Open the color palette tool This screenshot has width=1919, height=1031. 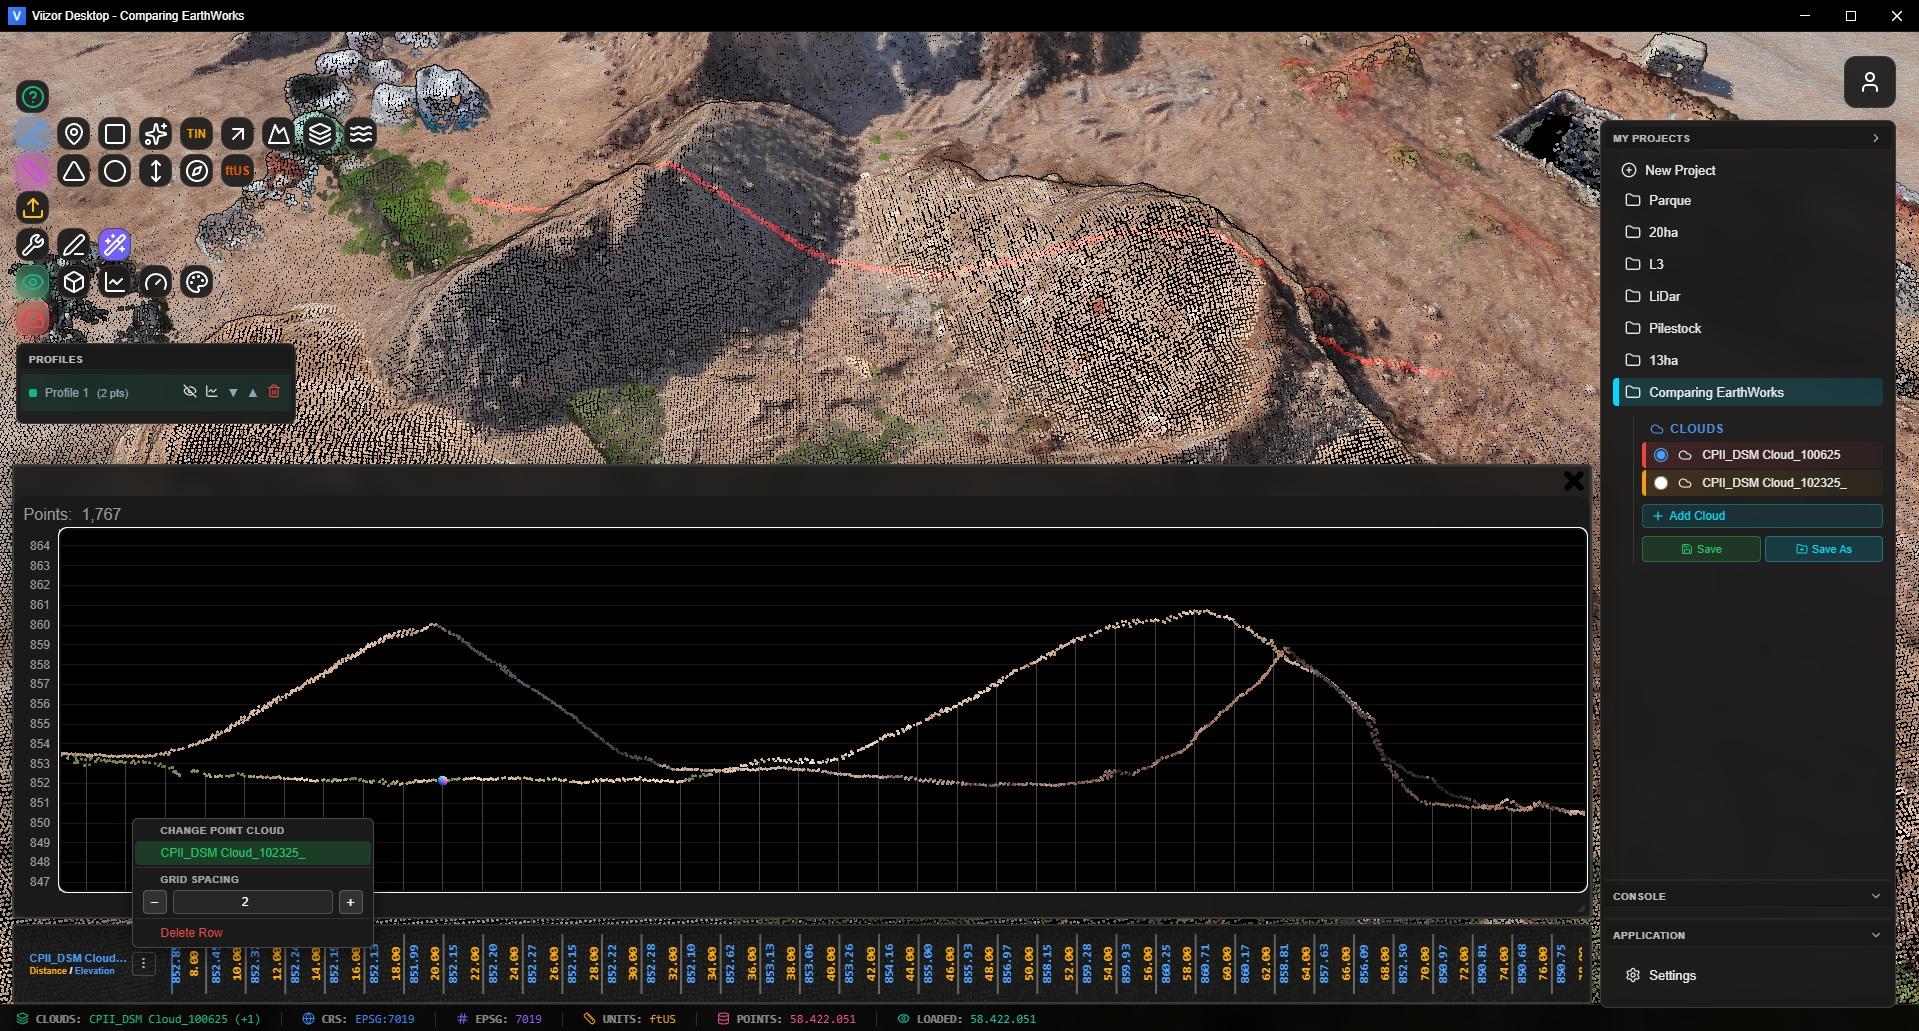(197, 282)
